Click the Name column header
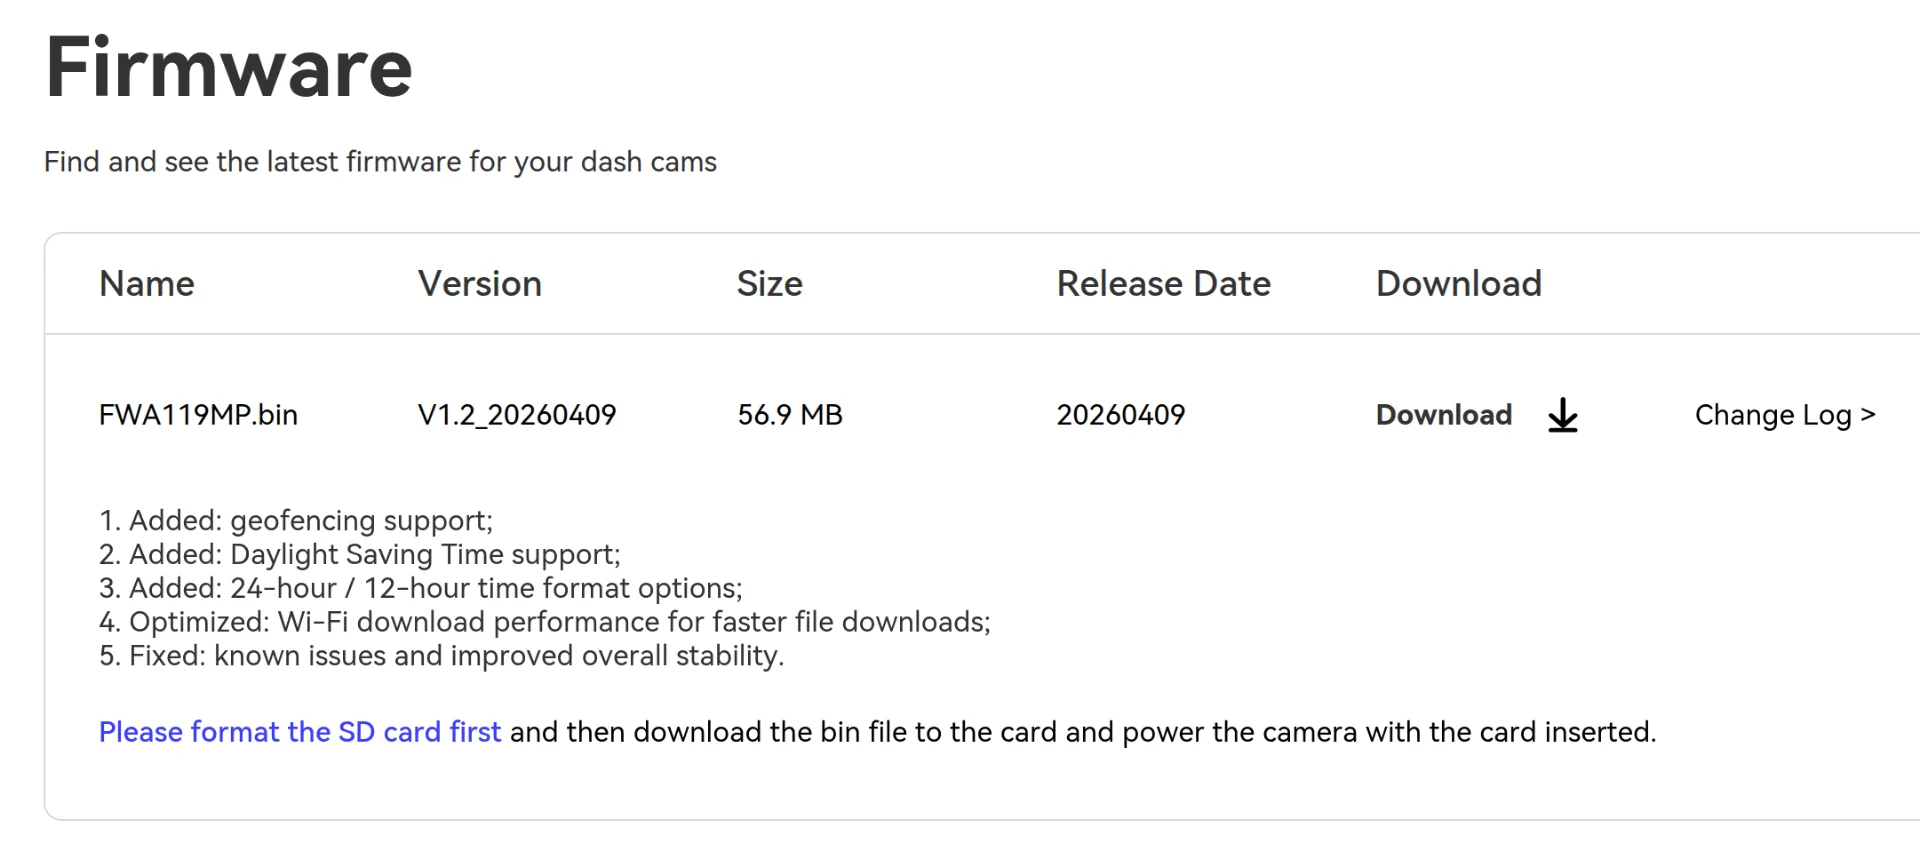 tap(147, 284)
